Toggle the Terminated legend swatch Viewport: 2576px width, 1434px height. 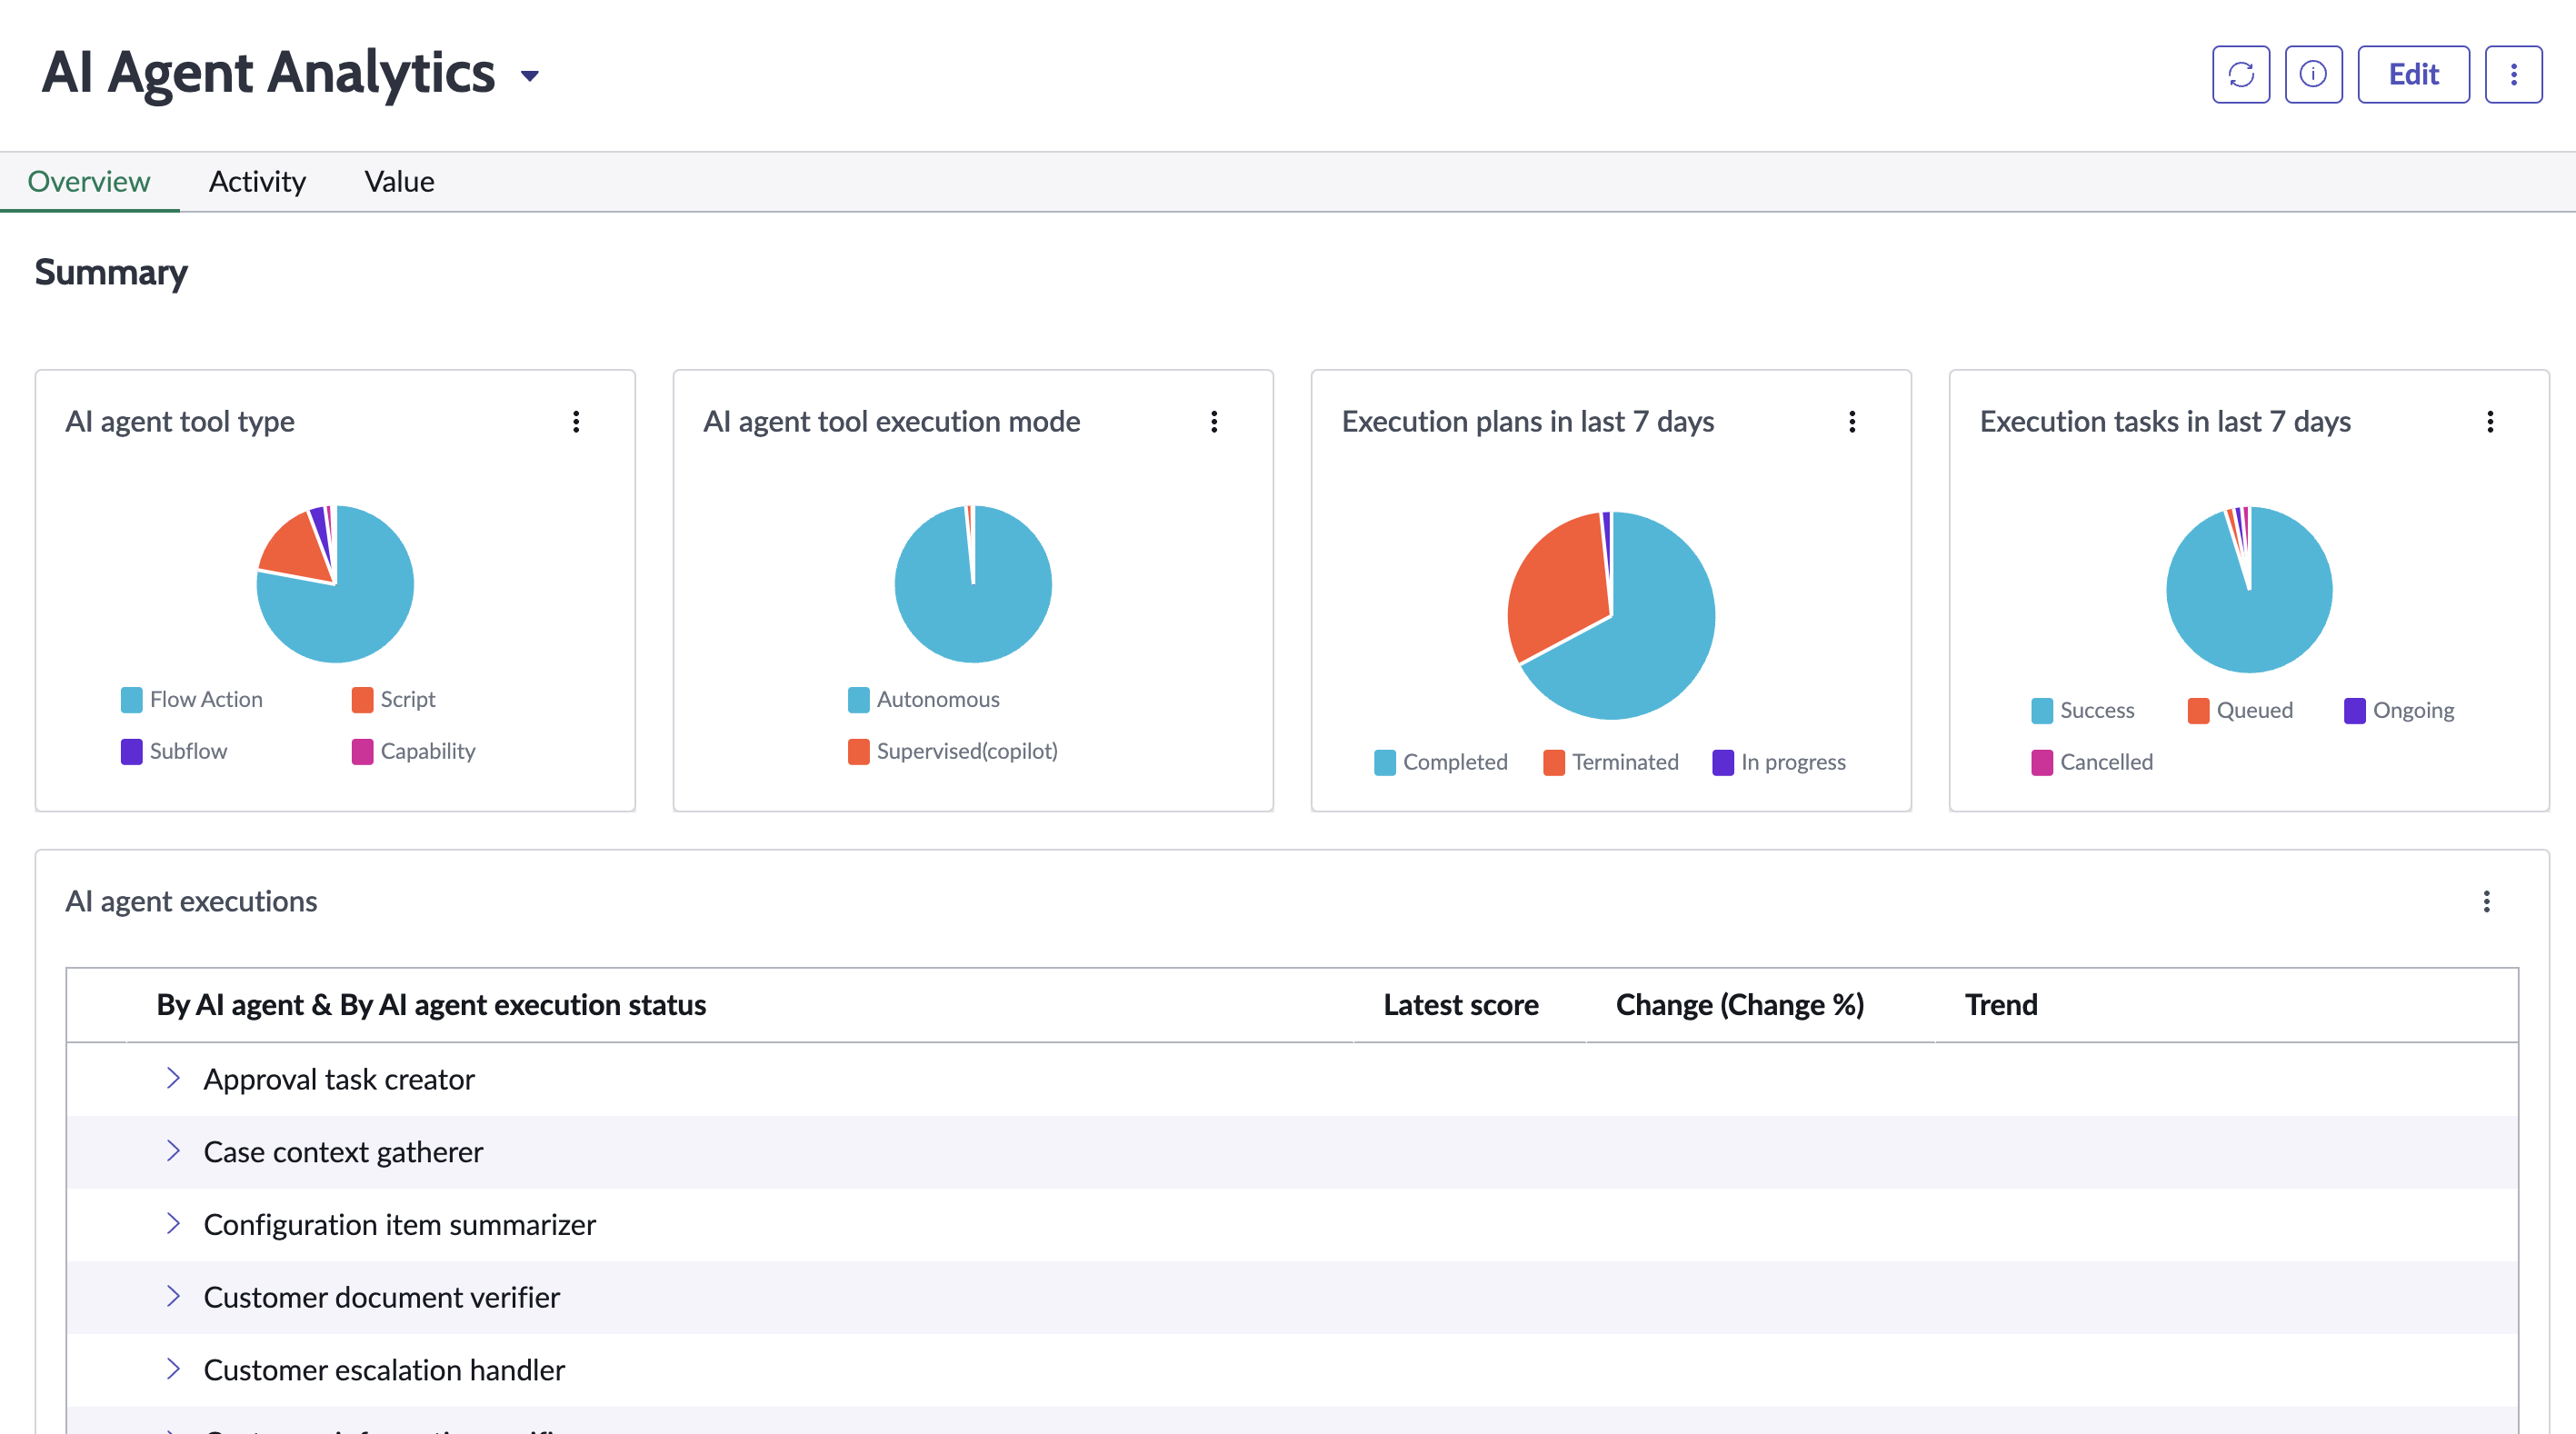click(x=1554, y=763)
